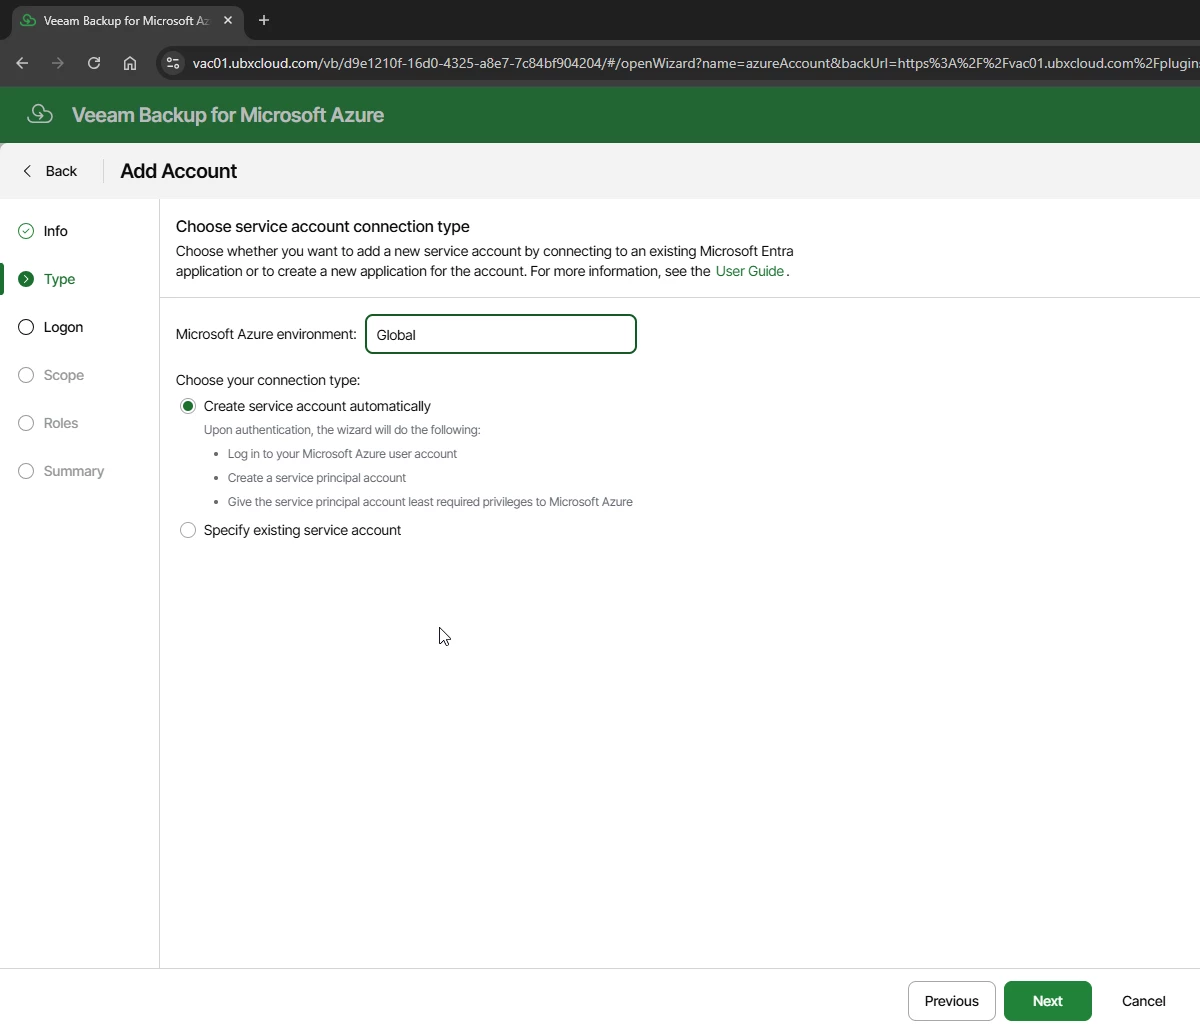Image resolution: width=1200 pixels, height=1030 pixels.
Task: Click the Veeam cloud logo icon in header
Action: 40,114
